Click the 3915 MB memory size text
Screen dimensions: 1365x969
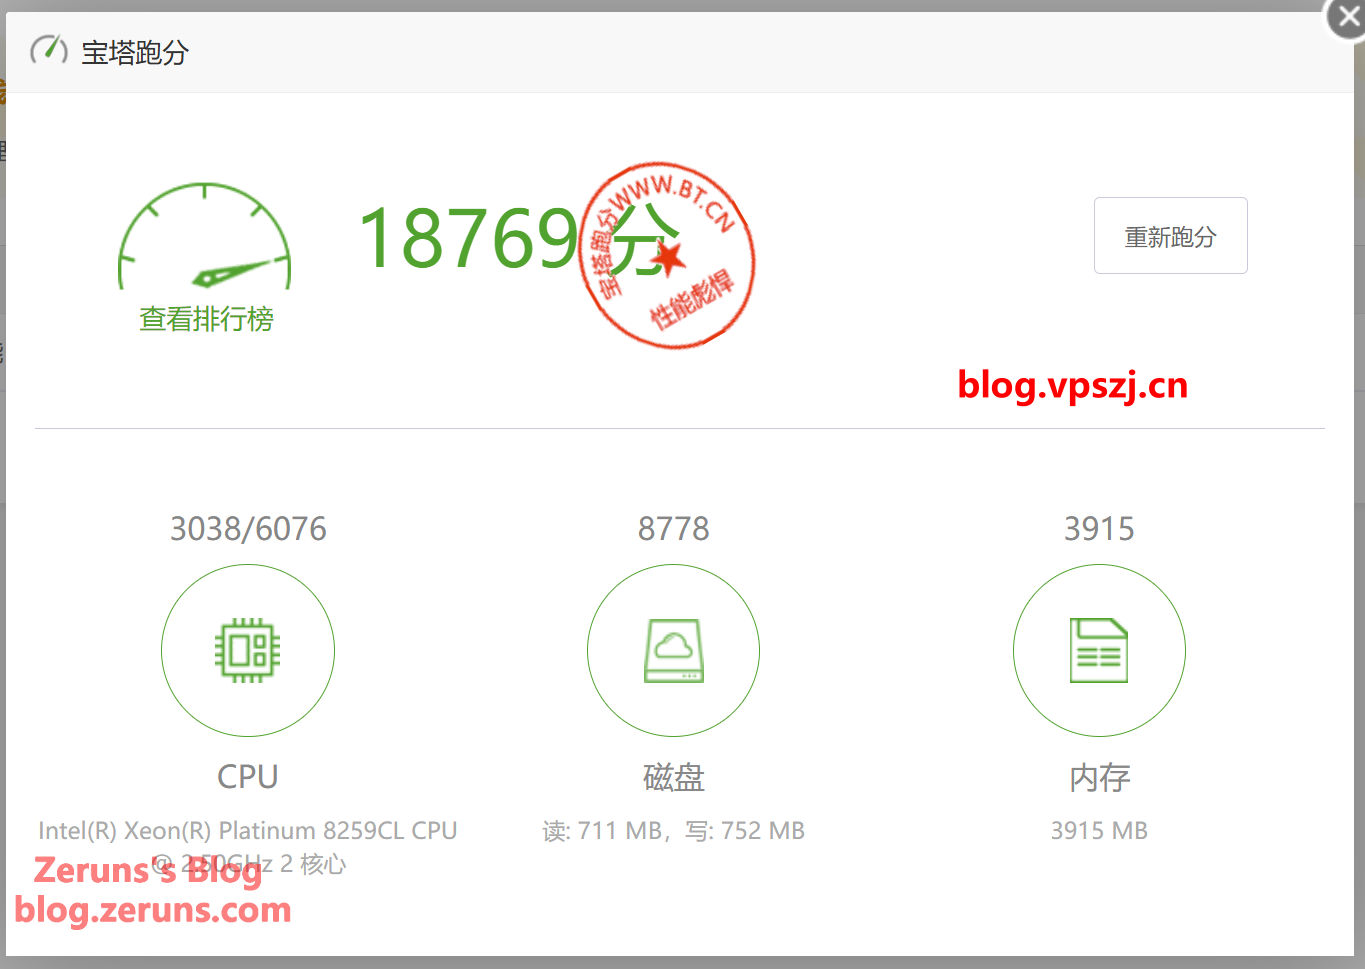tap(1099, 831)
